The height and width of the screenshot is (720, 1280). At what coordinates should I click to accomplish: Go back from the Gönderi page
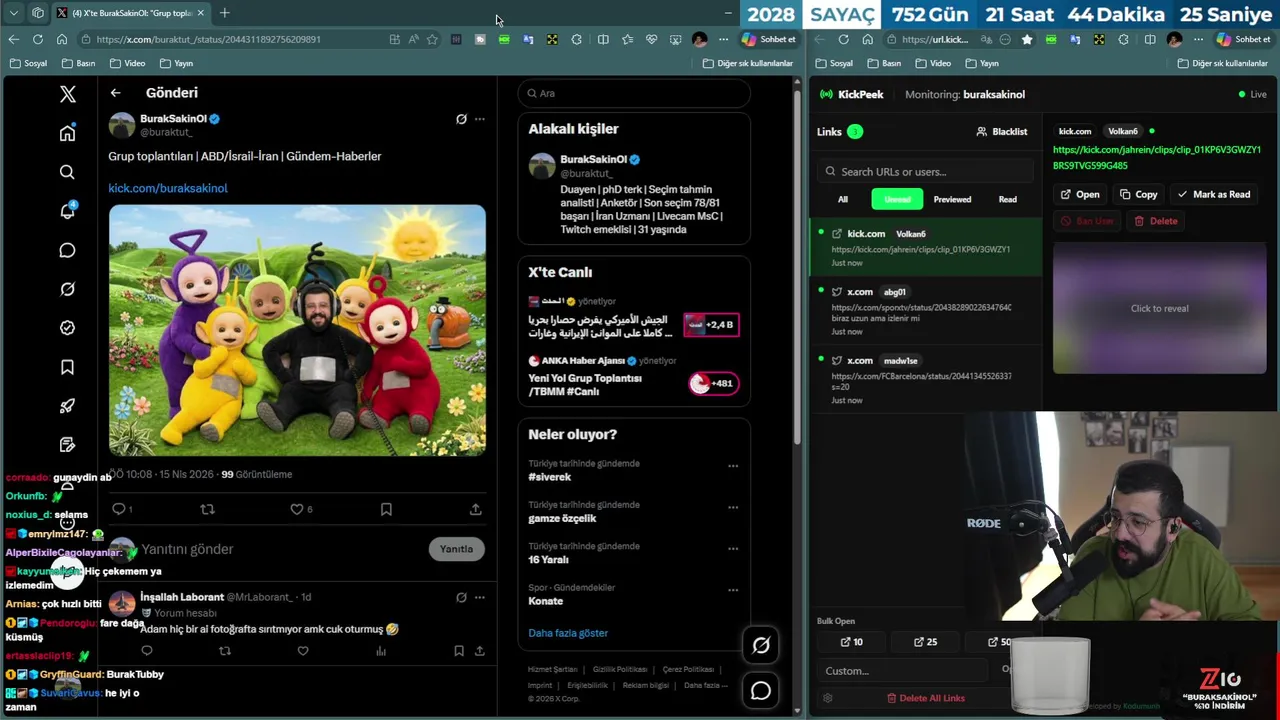click(115, 93)
